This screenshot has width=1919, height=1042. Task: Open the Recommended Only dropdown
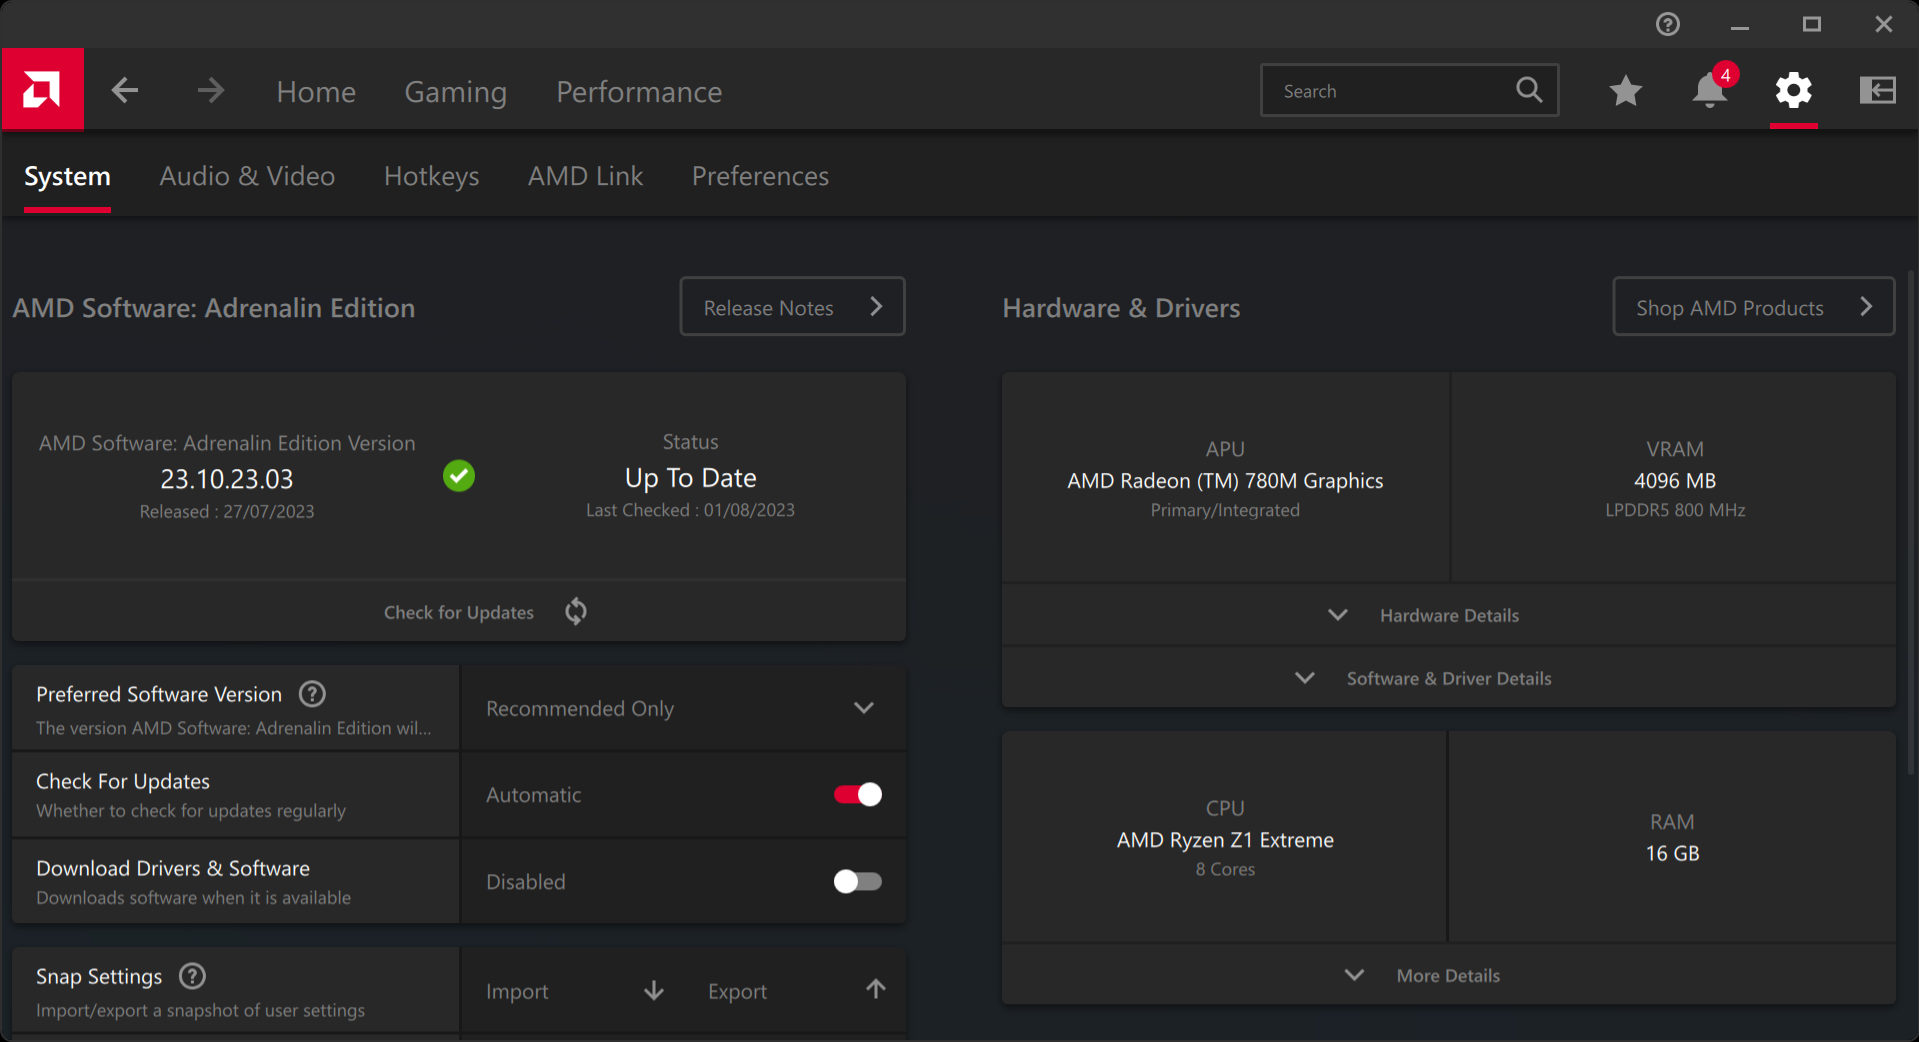[682, 708]
